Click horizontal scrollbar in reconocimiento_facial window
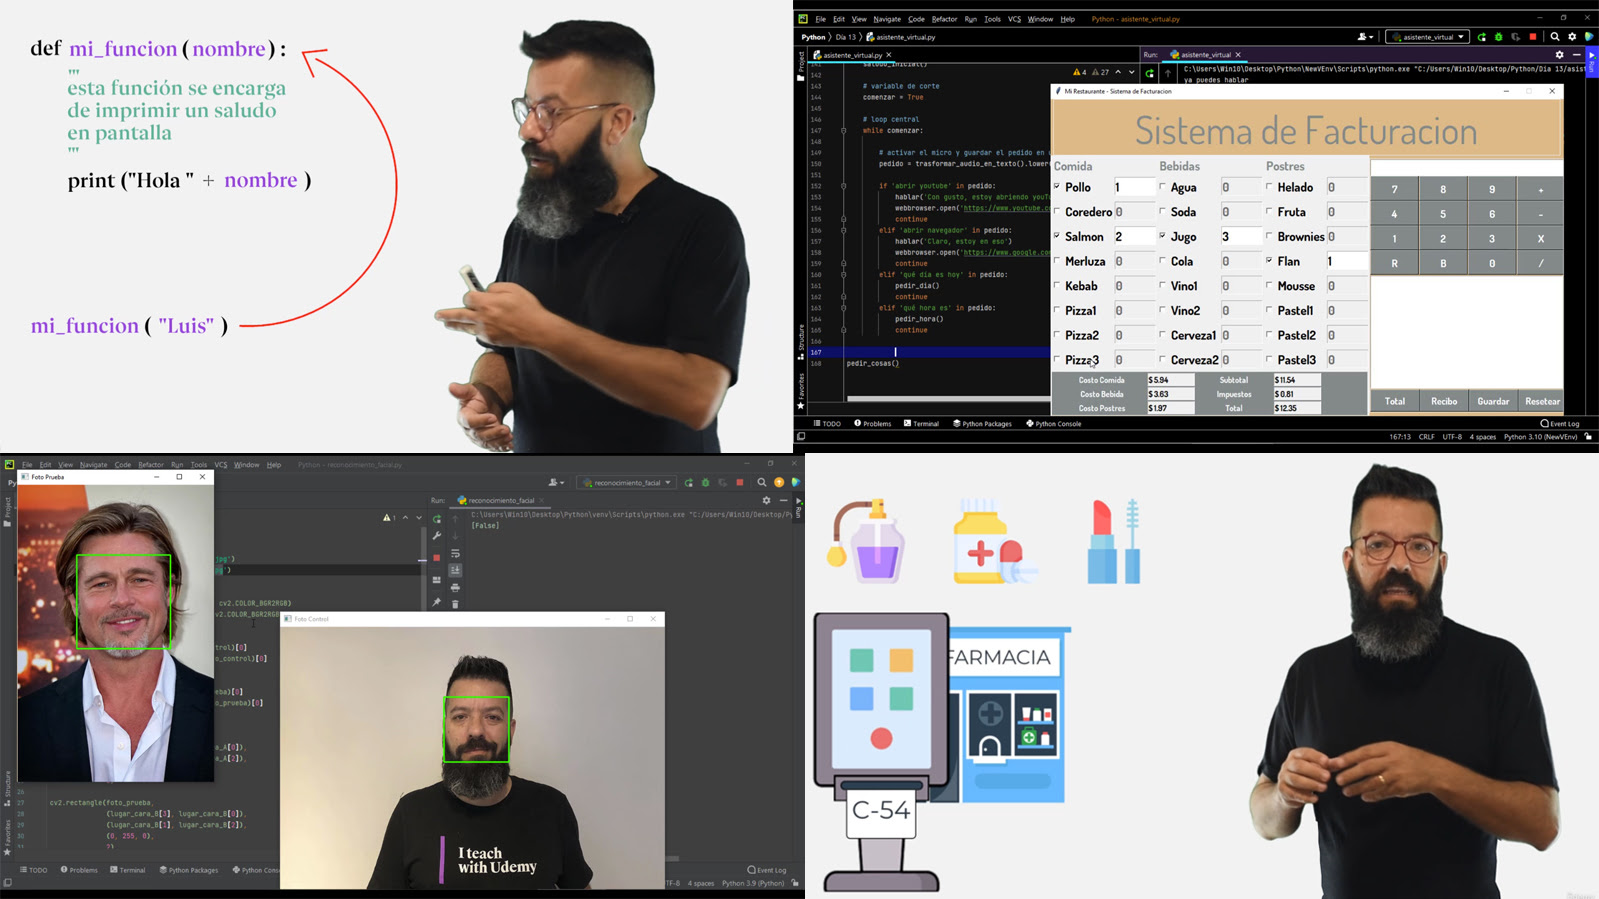Screen dimensions: 1599x899 pos(672,858)
